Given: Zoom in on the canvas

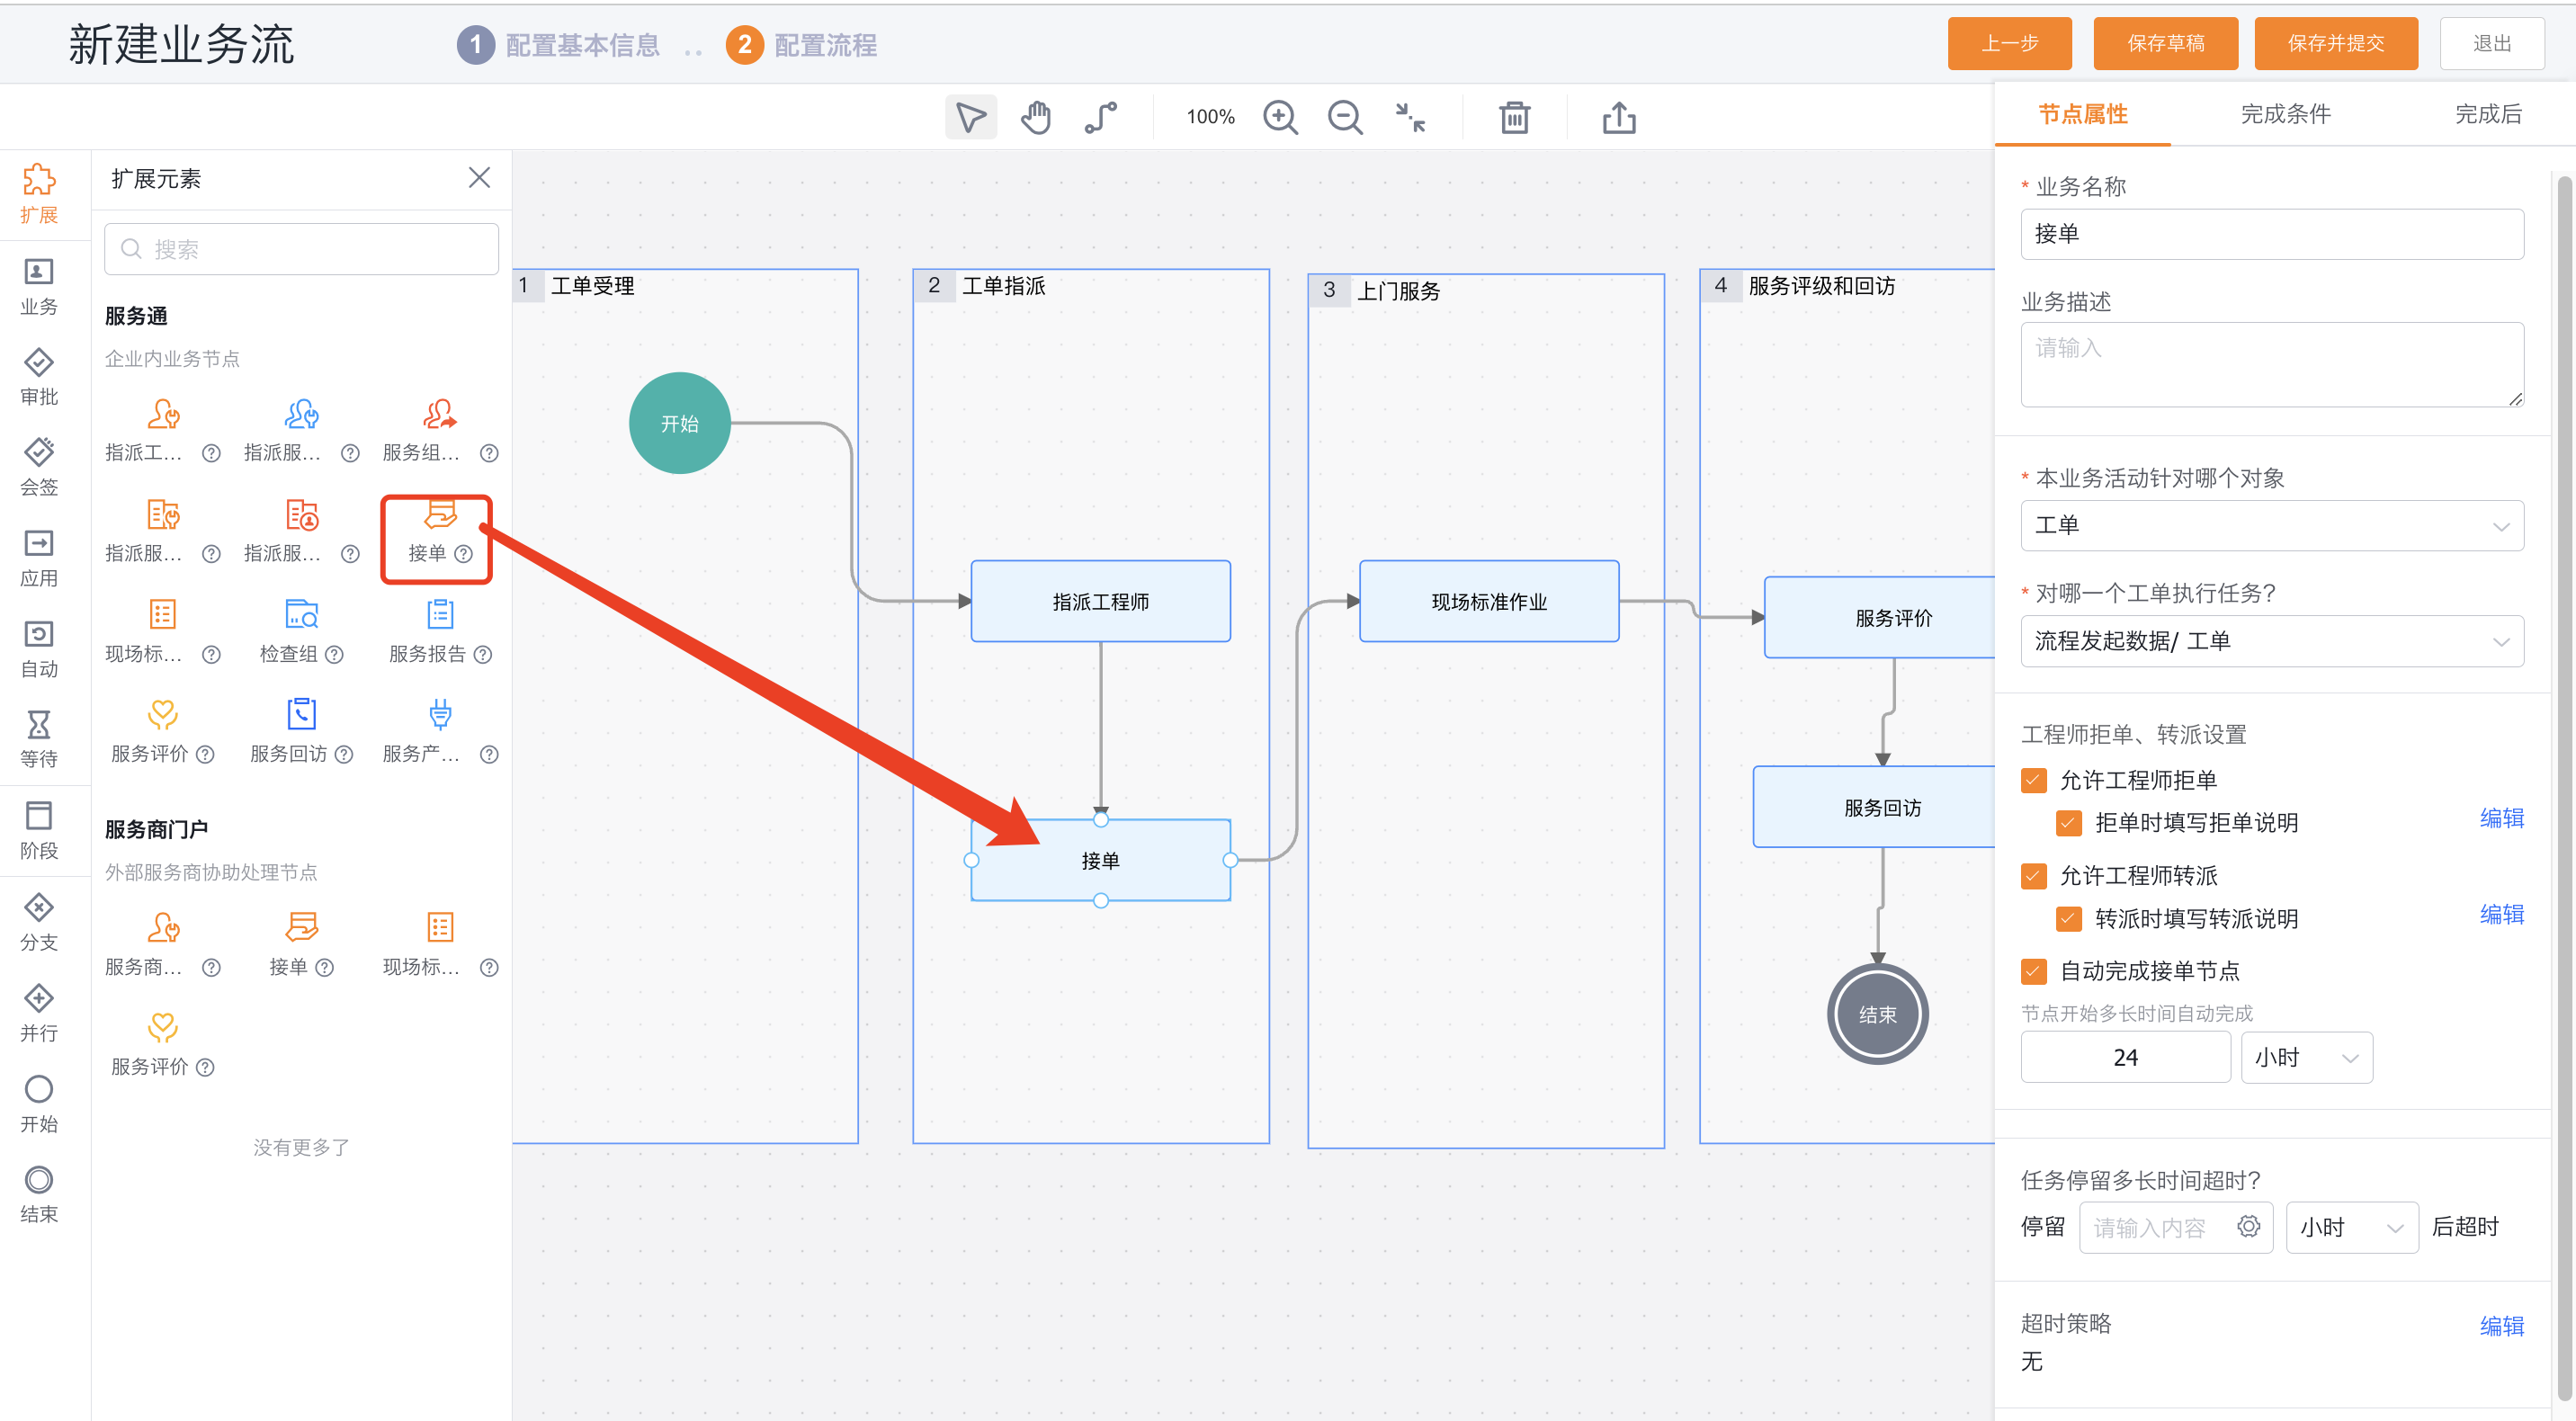Looking at the screenshot, I should [1280, 117].
